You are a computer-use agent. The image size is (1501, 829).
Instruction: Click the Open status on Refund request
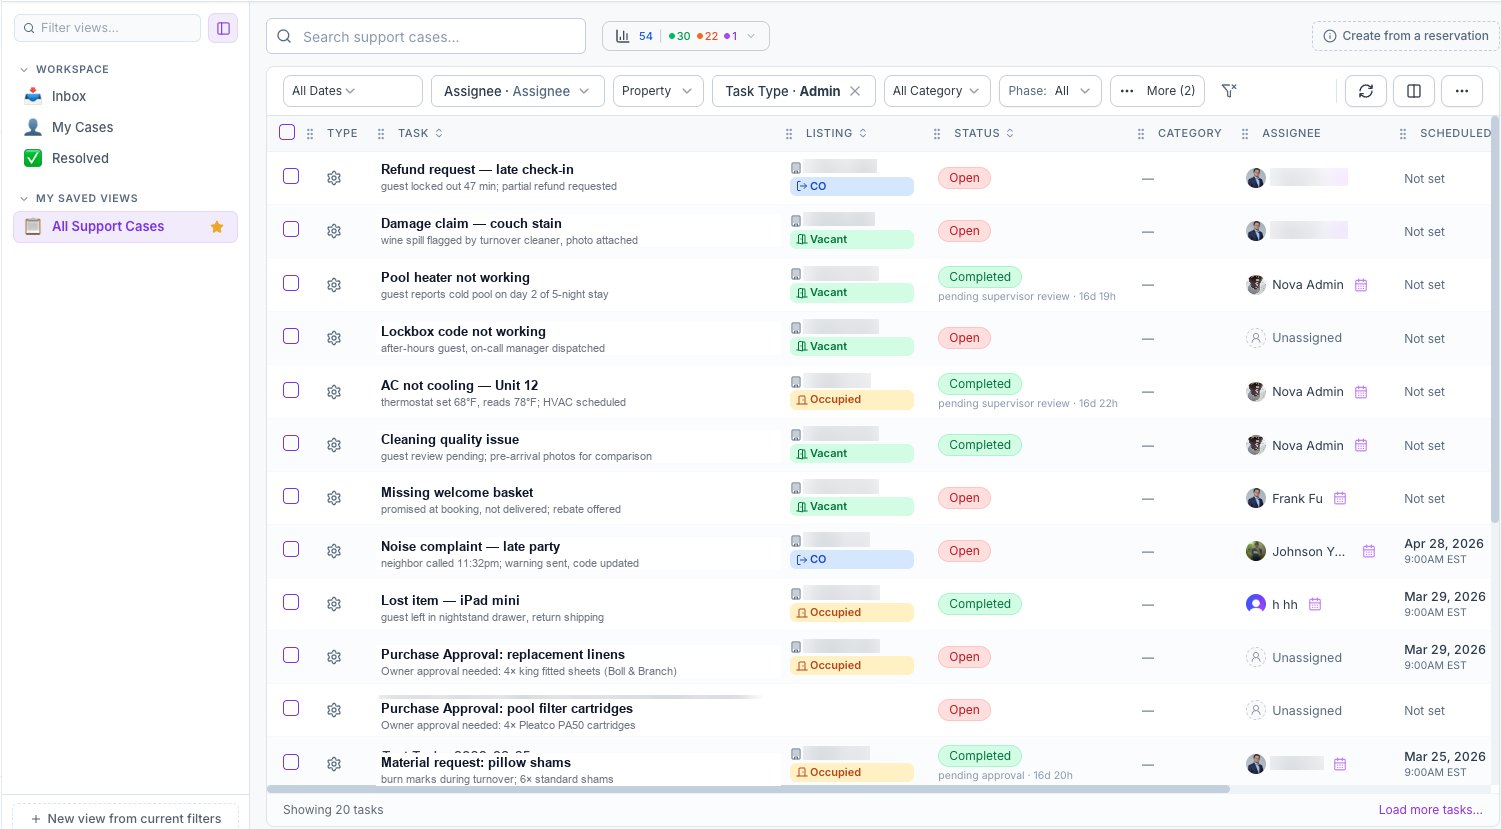964,178
